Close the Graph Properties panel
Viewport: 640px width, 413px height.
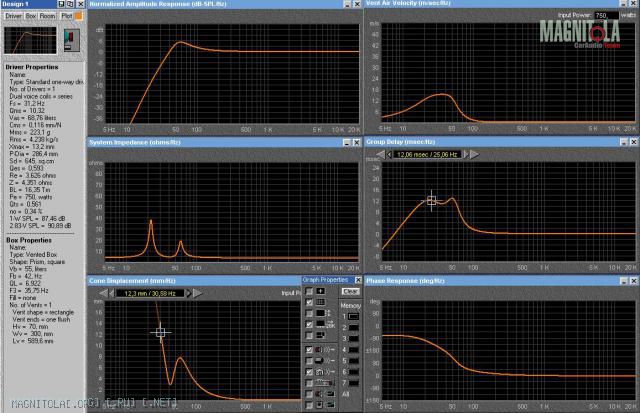[x=358, y=280]
